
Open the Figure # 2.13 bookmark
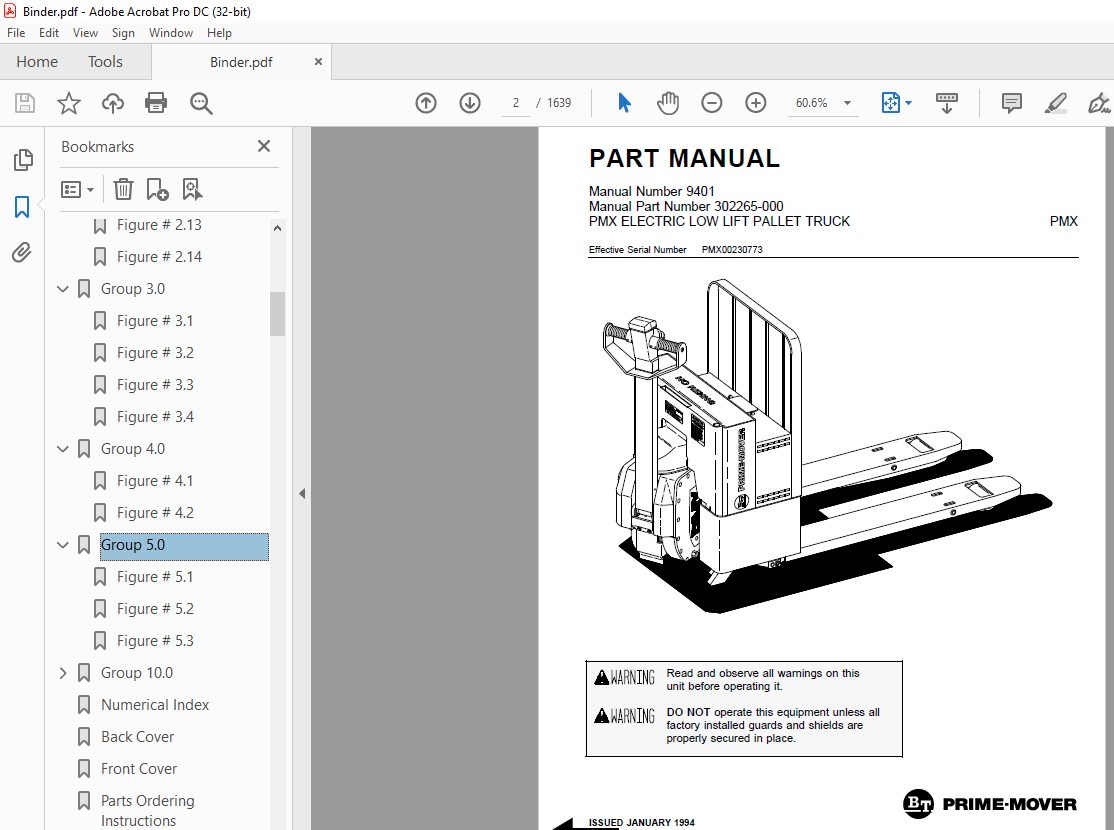[159, 225]
